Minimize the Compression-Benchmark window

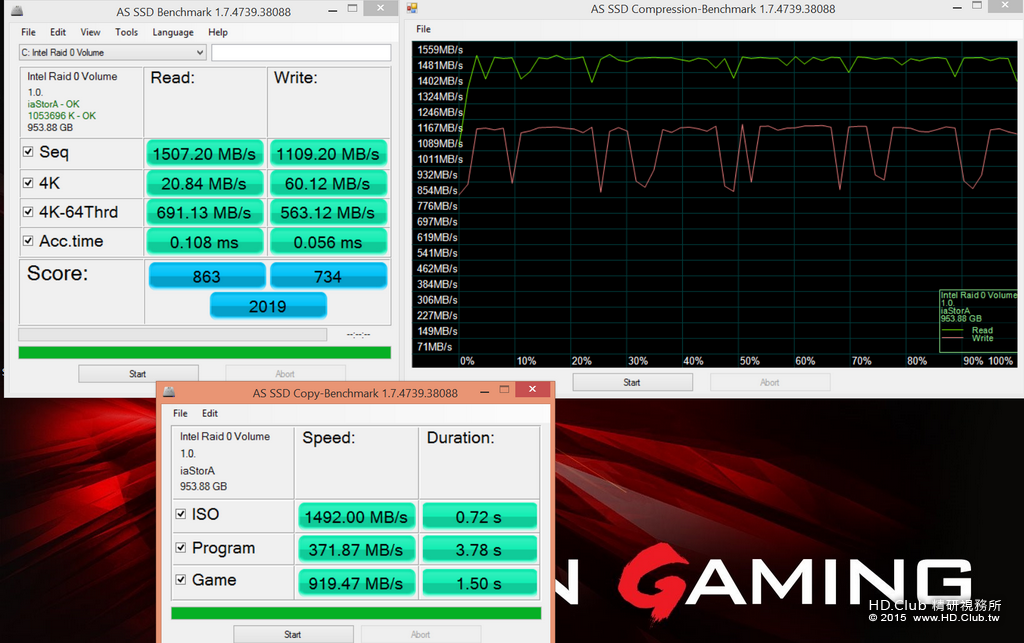pos(957,8)
